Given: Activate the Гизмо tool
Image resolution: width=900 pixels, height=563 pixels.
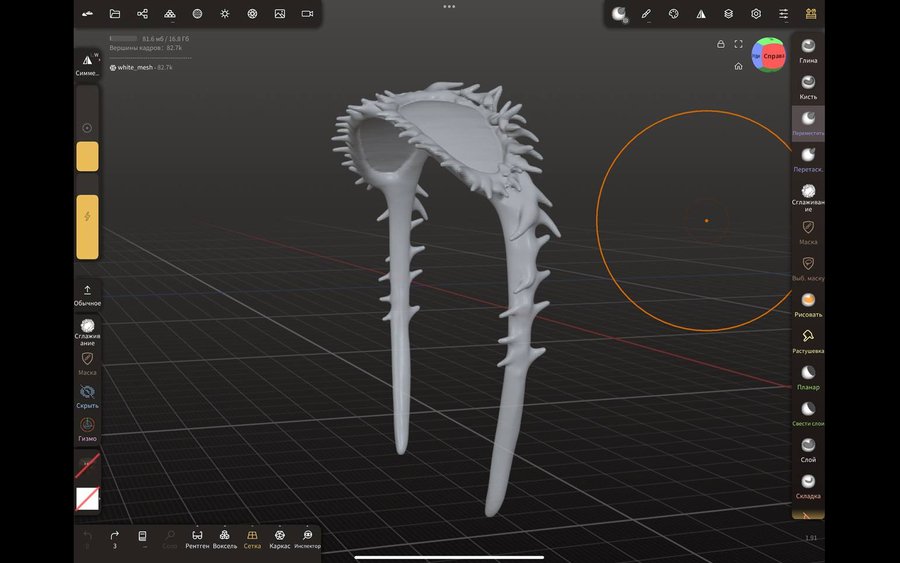Looking at the screenshot, I should coord(87,426).
